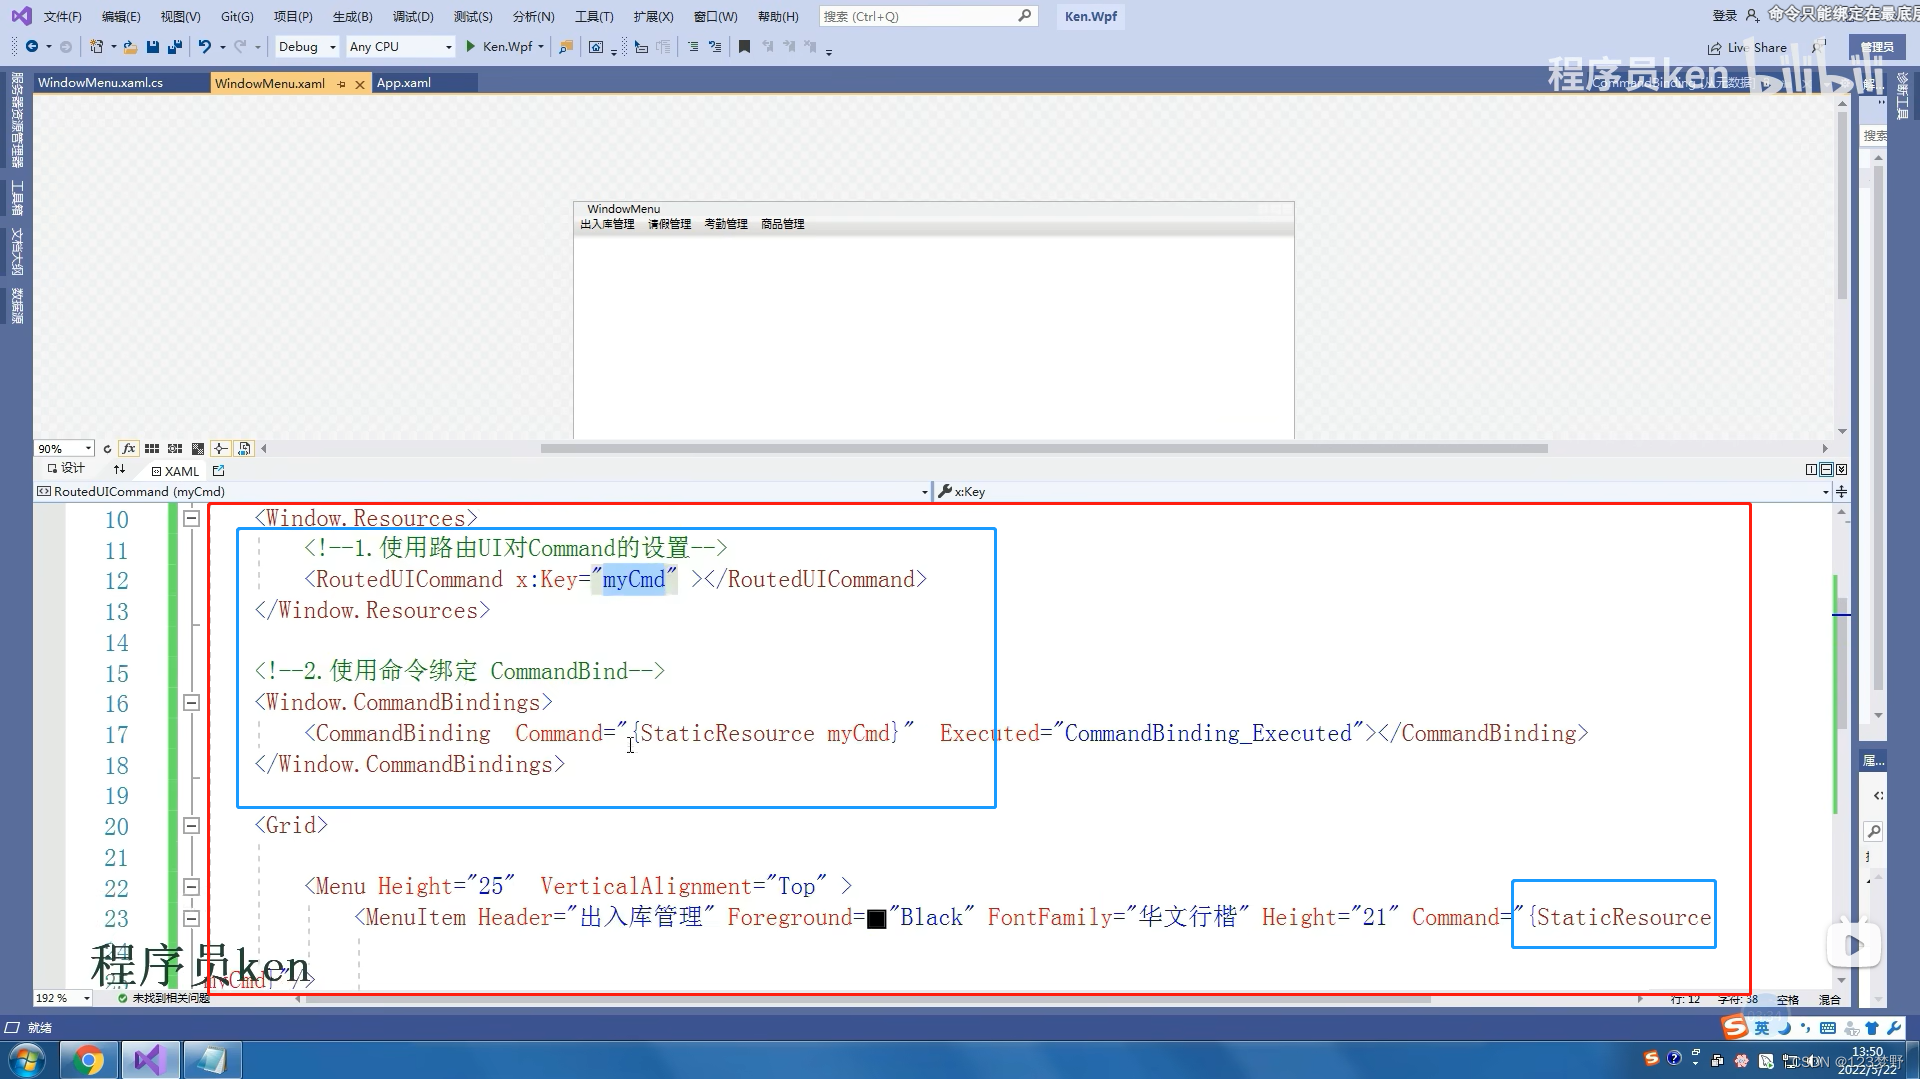Toggle the fx effects button in designer
This screenshot has width=1920, height=1079.
pyautogui.click(x=129, y=449)
